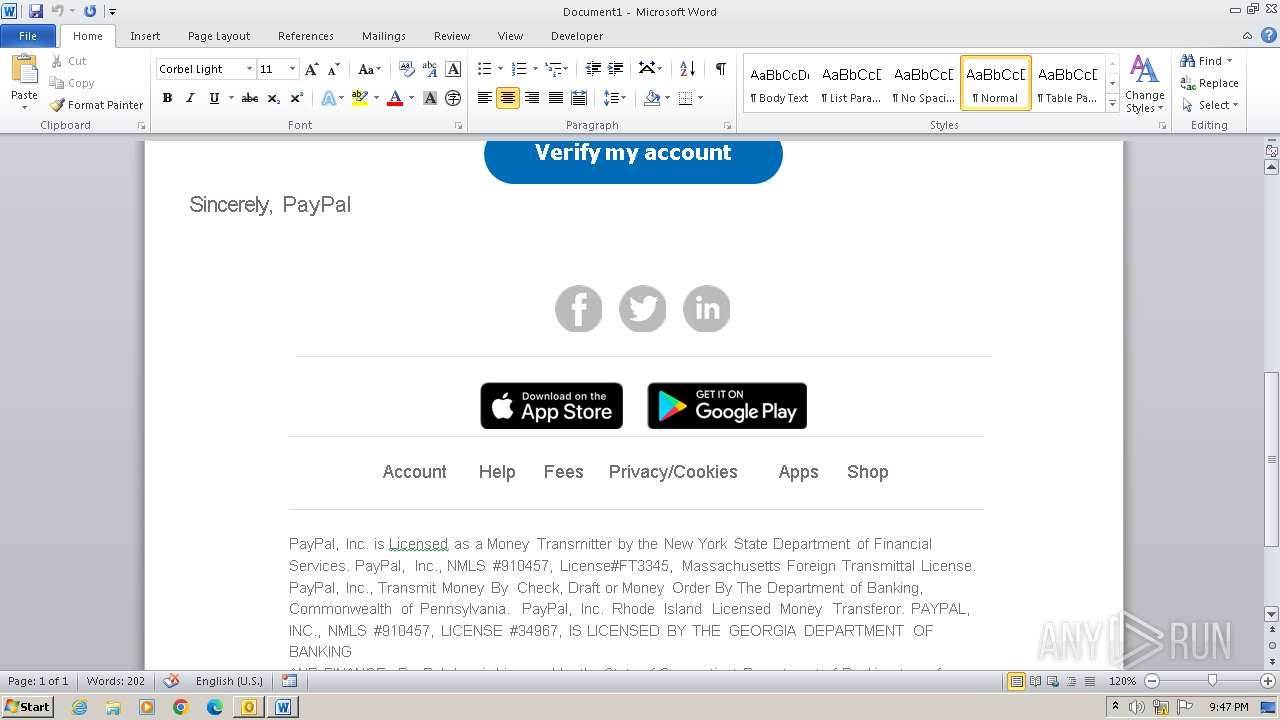The height and width of the screenshot is (720, 1280).
Task: Open Internet Explorer from the taskbar
Action: [x=79, y=707]
